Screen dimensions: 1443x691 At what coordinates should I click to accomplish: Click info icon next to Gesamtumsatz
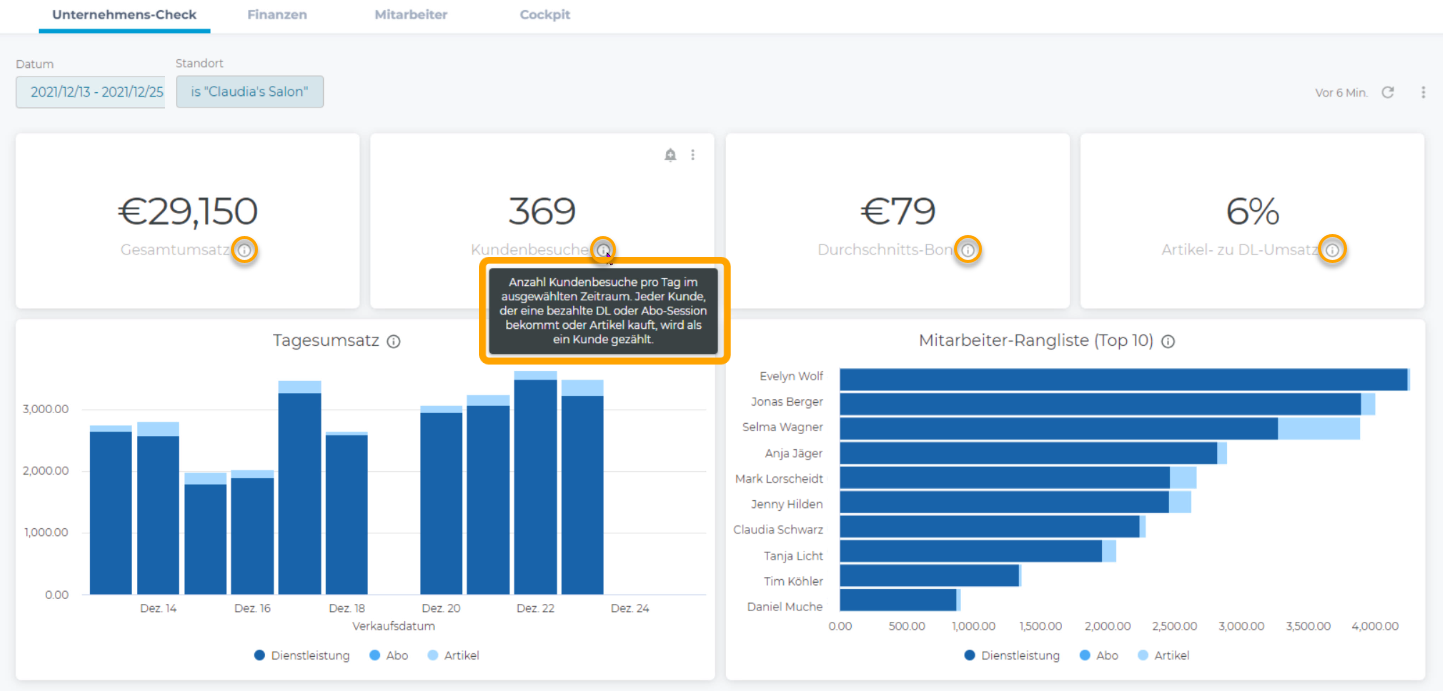tap(245, 250)
